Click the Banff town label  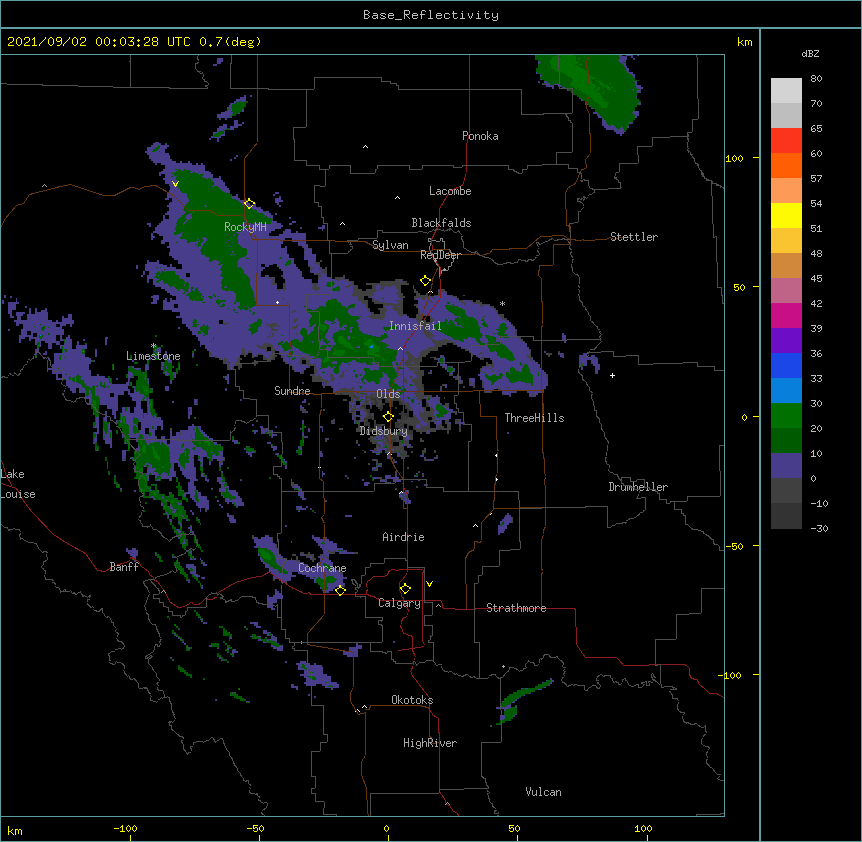click(124, 567)
